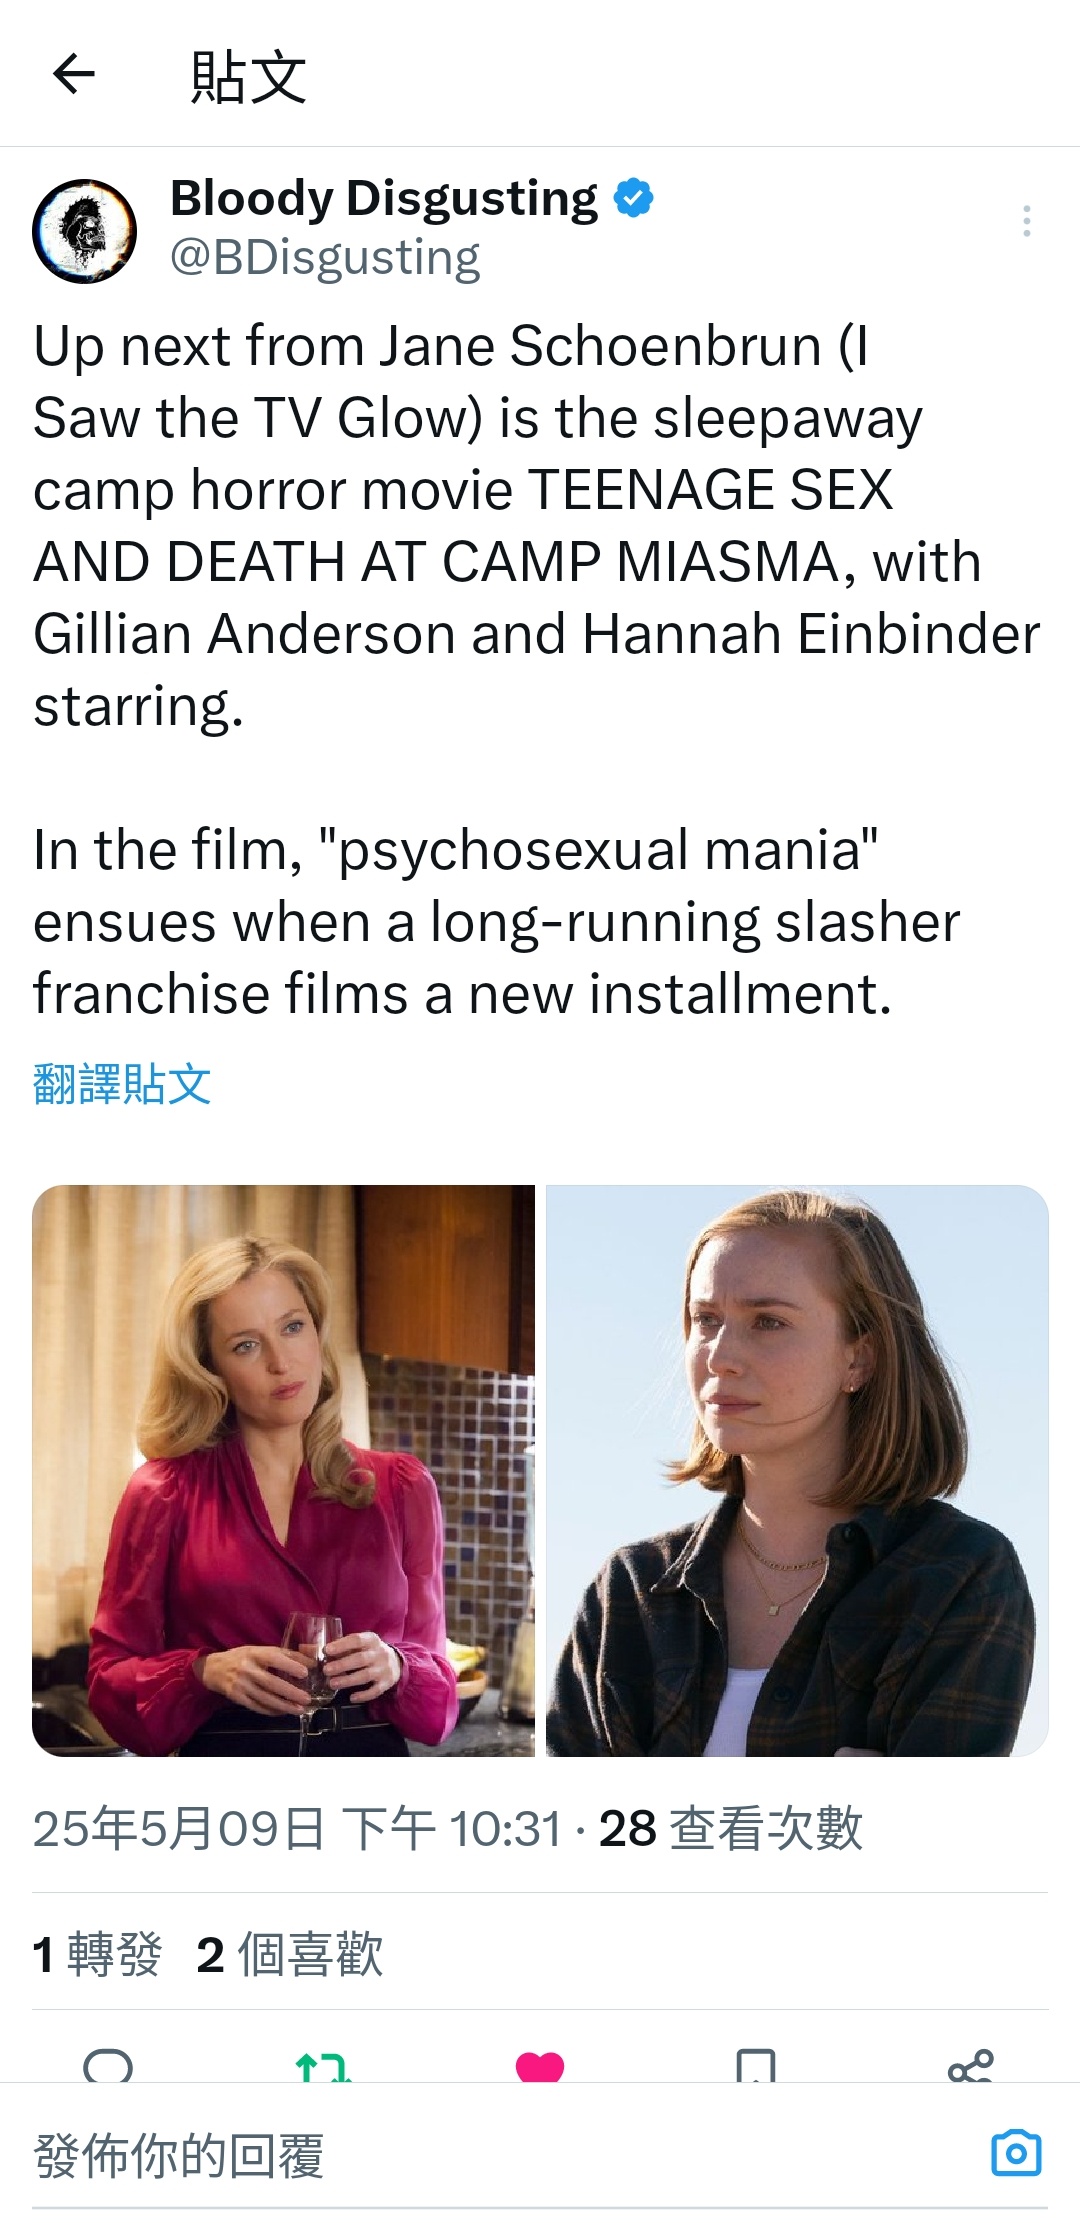Tap the blue verified badge
Viewport: 1080px width, 2223px height.
coord(633,198)
